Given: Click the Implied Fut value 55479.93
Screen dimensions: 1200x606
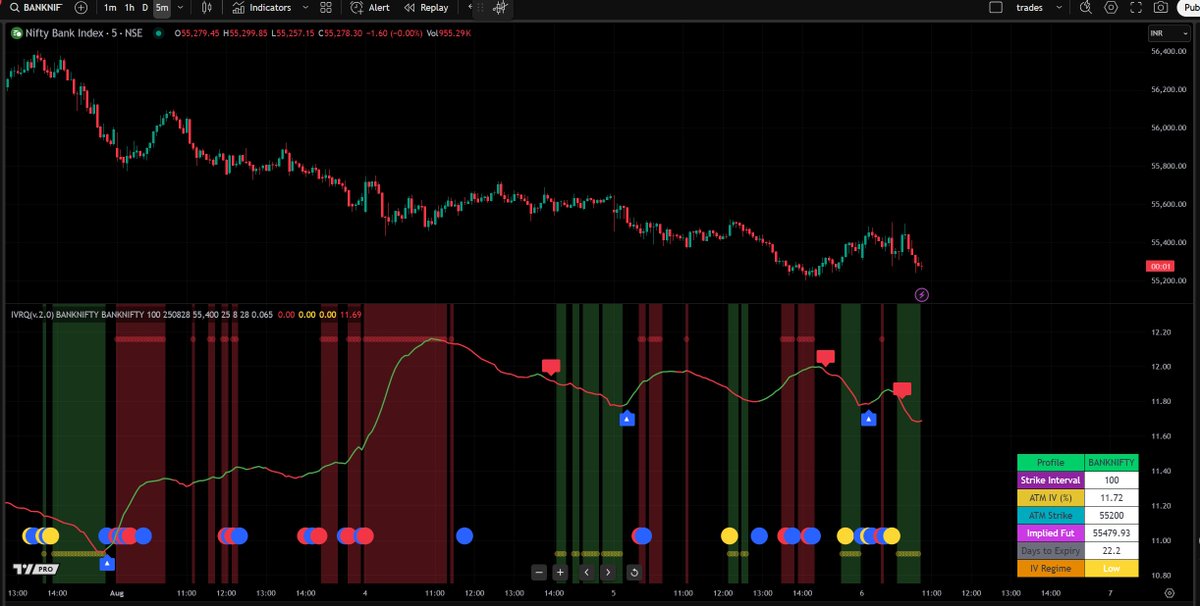Looking at the screenshot, I should (x=1111, y=533).
